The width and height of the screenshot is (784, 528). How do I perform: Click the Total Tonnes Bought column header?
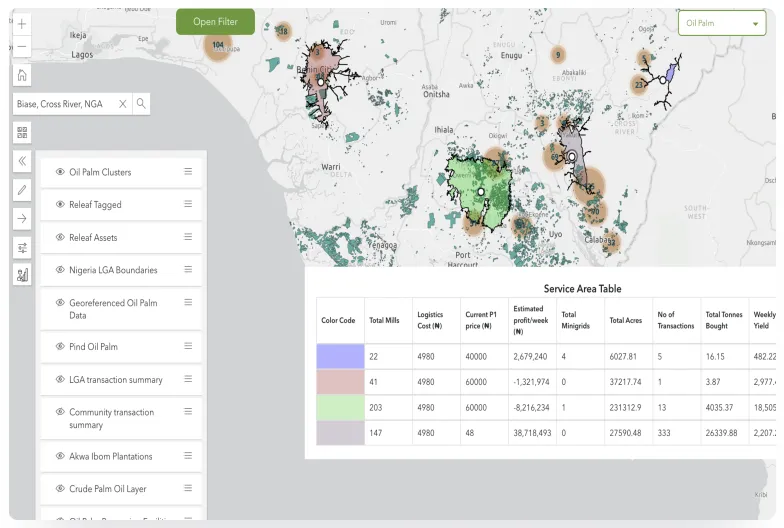[x=724, y=320]
